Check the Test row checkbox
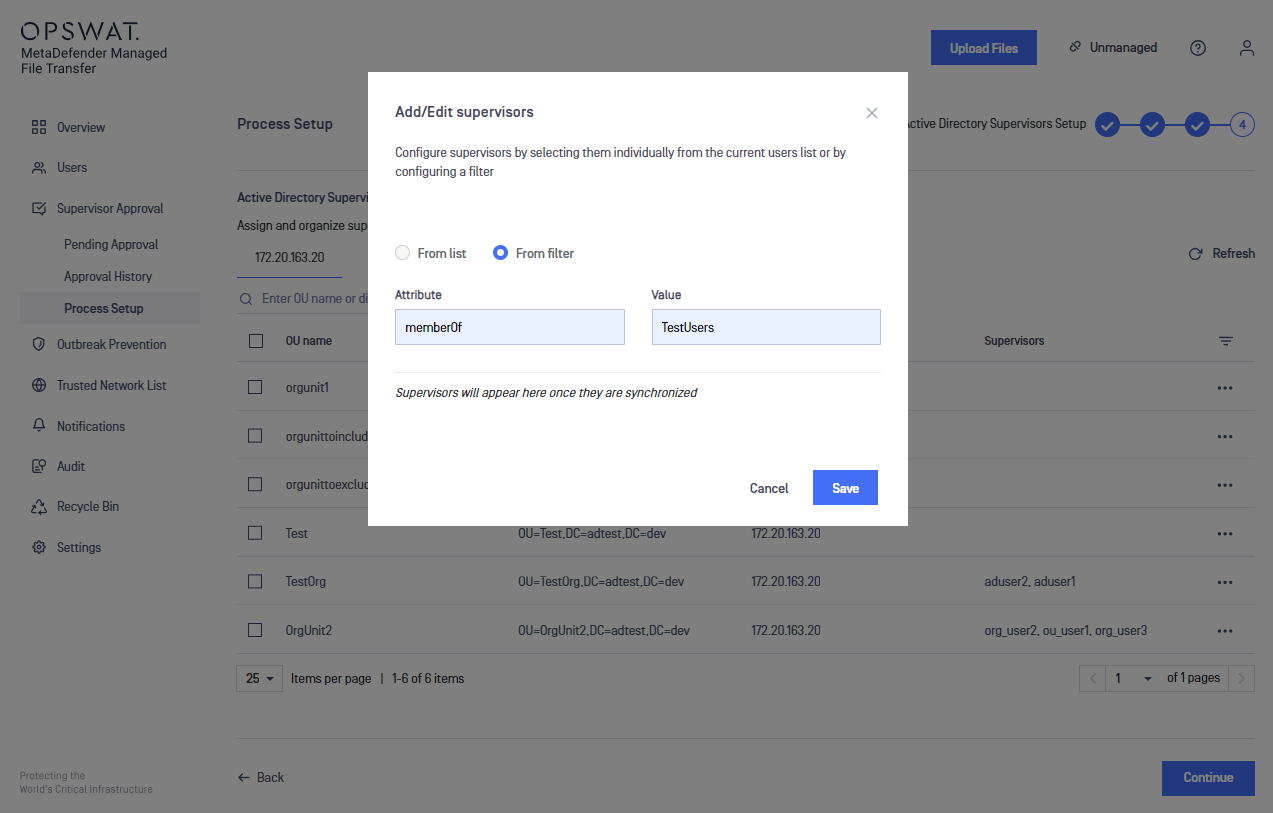 (x=255, y=533)
